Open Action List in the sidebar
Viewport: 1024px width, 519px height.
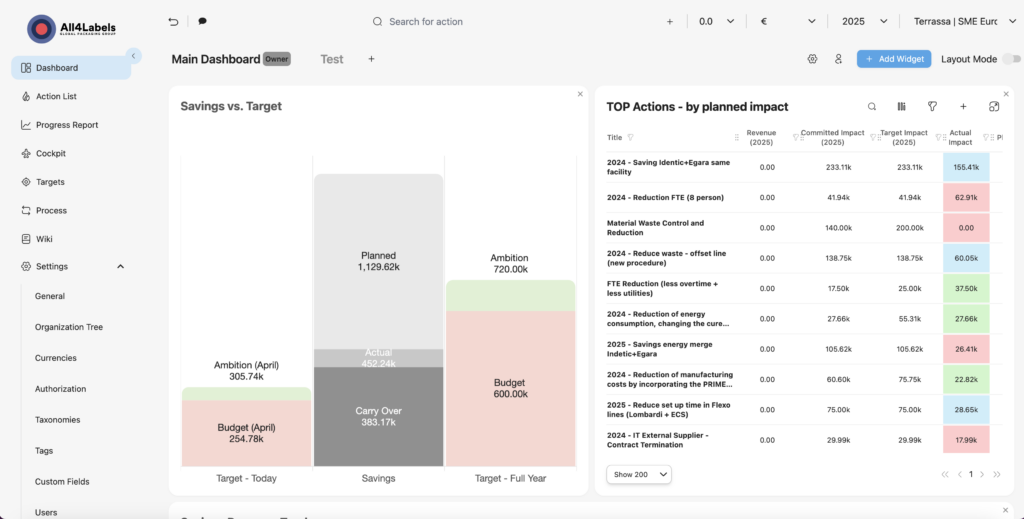56,97
